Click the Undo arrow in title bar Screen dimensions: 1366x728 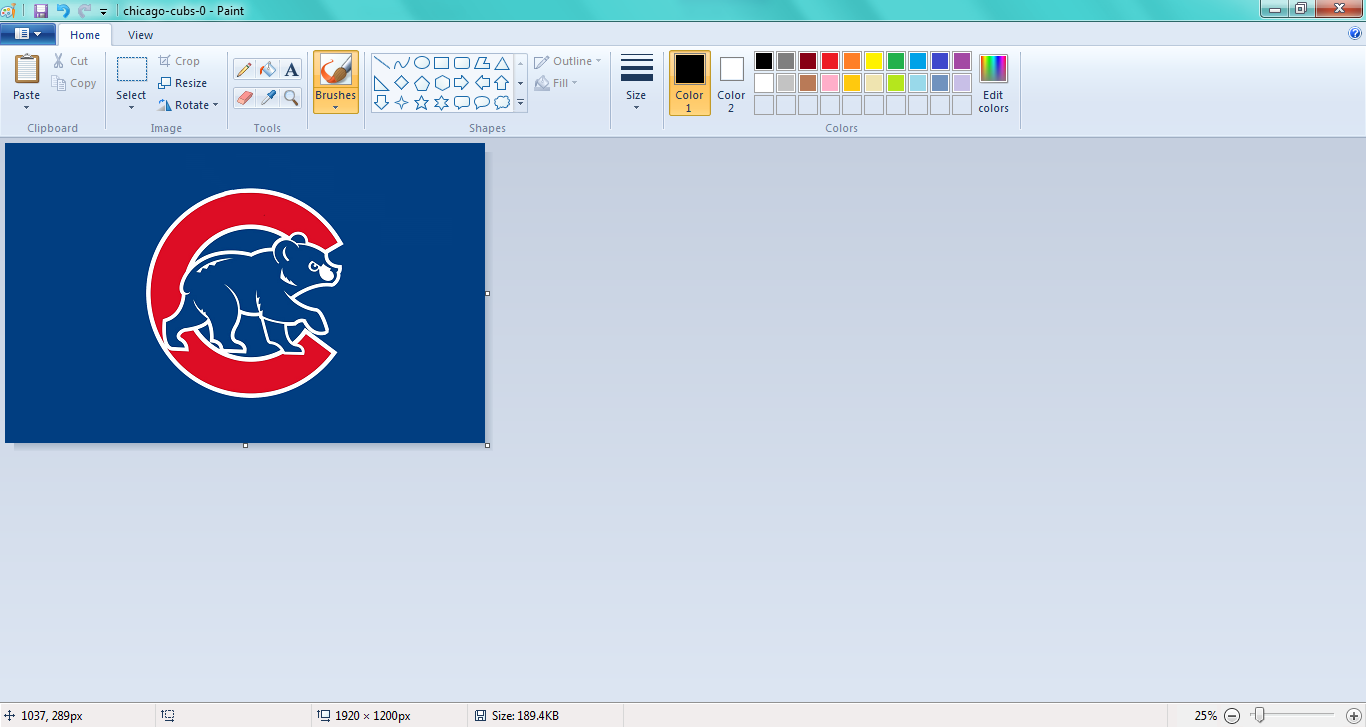click(x=63, y=11)
